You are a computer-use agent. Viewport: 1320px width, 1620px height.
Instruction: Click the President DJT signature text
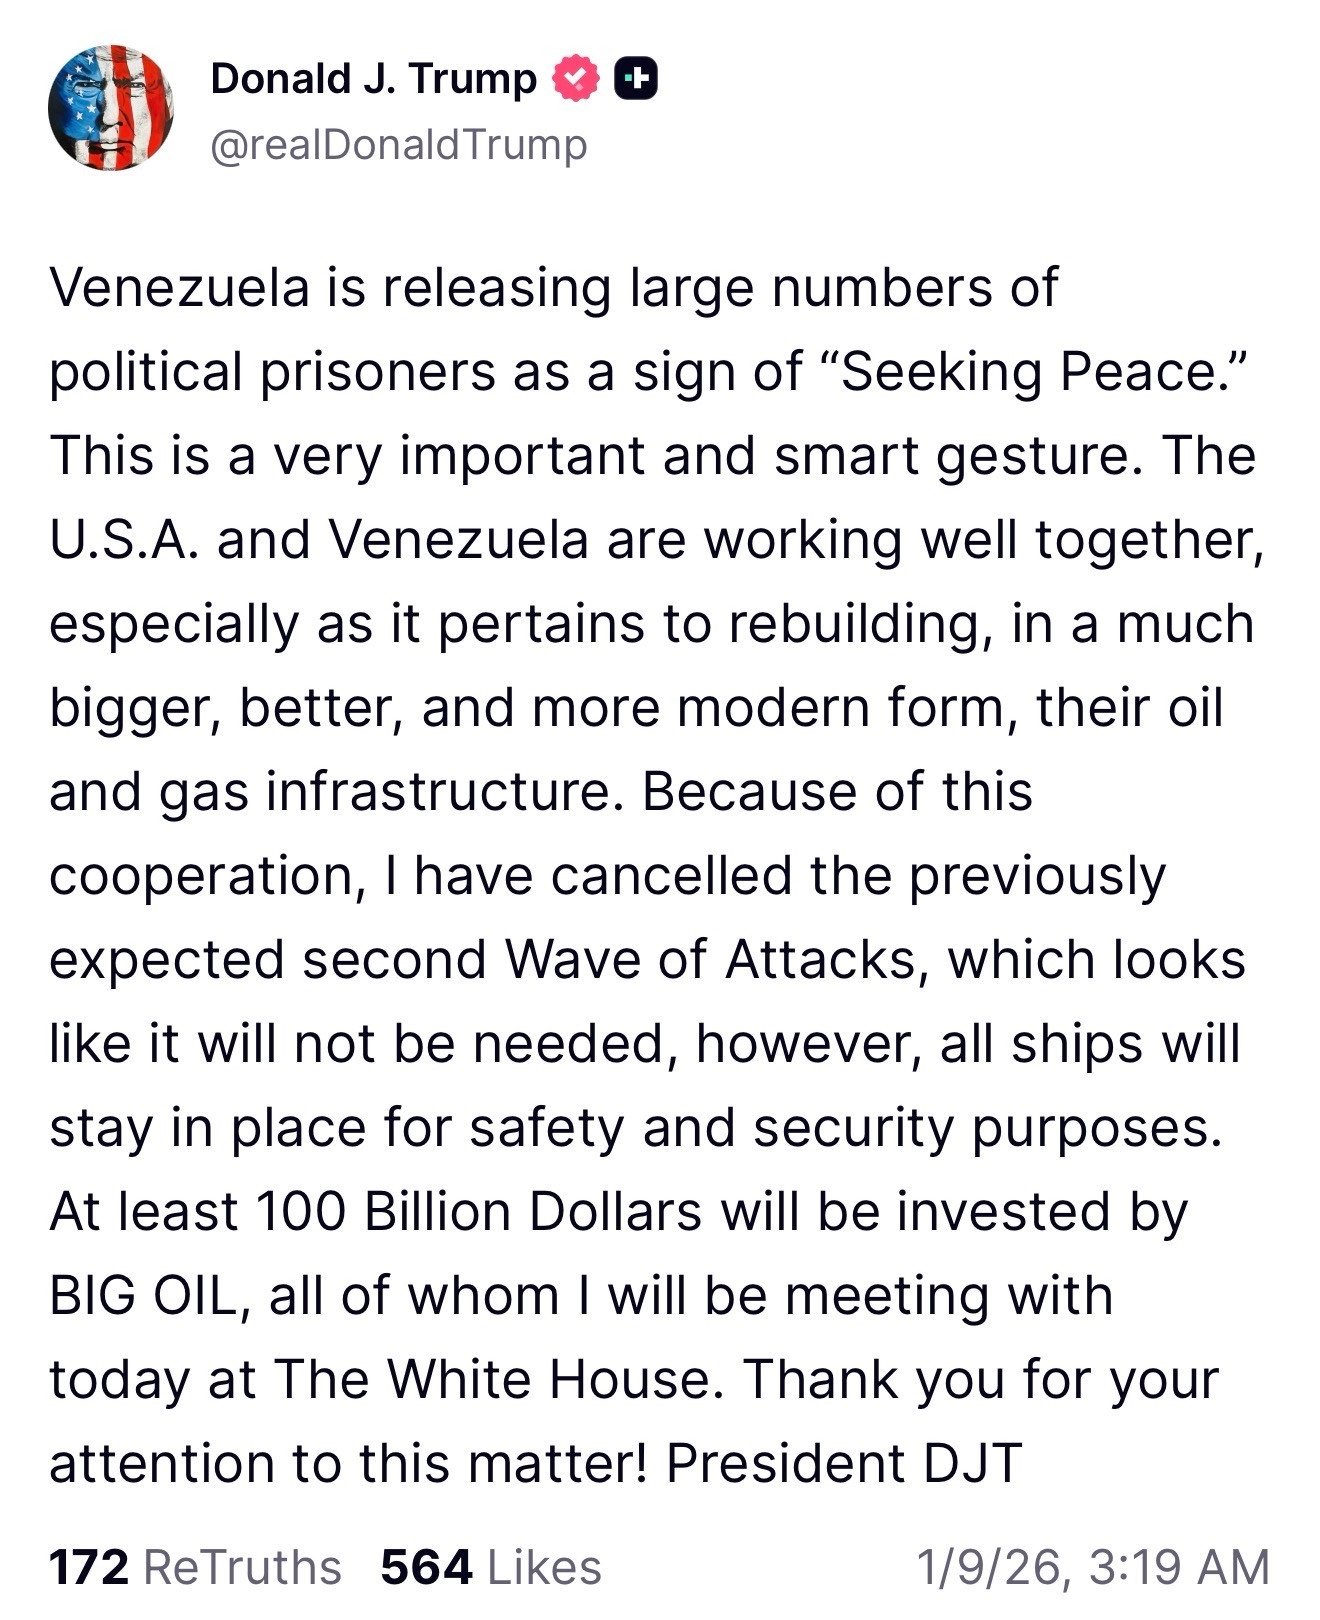(844, 1464)
